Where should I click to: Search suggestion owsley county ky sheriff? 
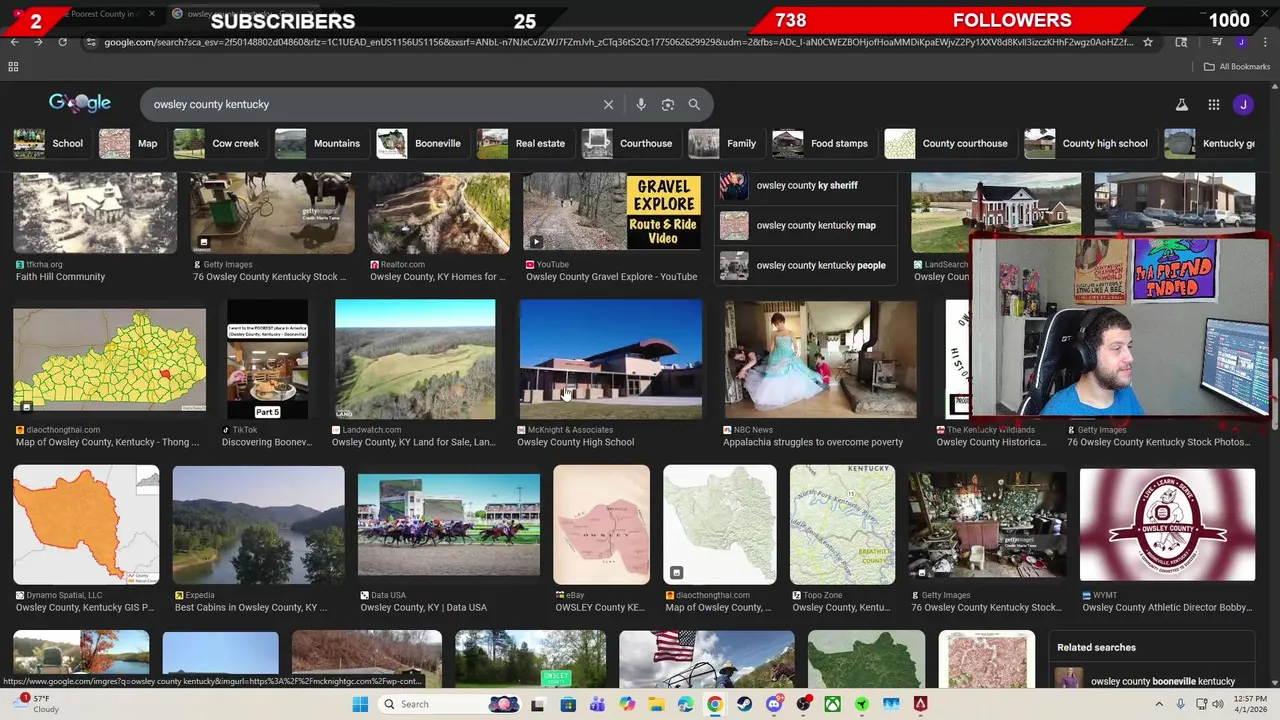tap(805, 185)
